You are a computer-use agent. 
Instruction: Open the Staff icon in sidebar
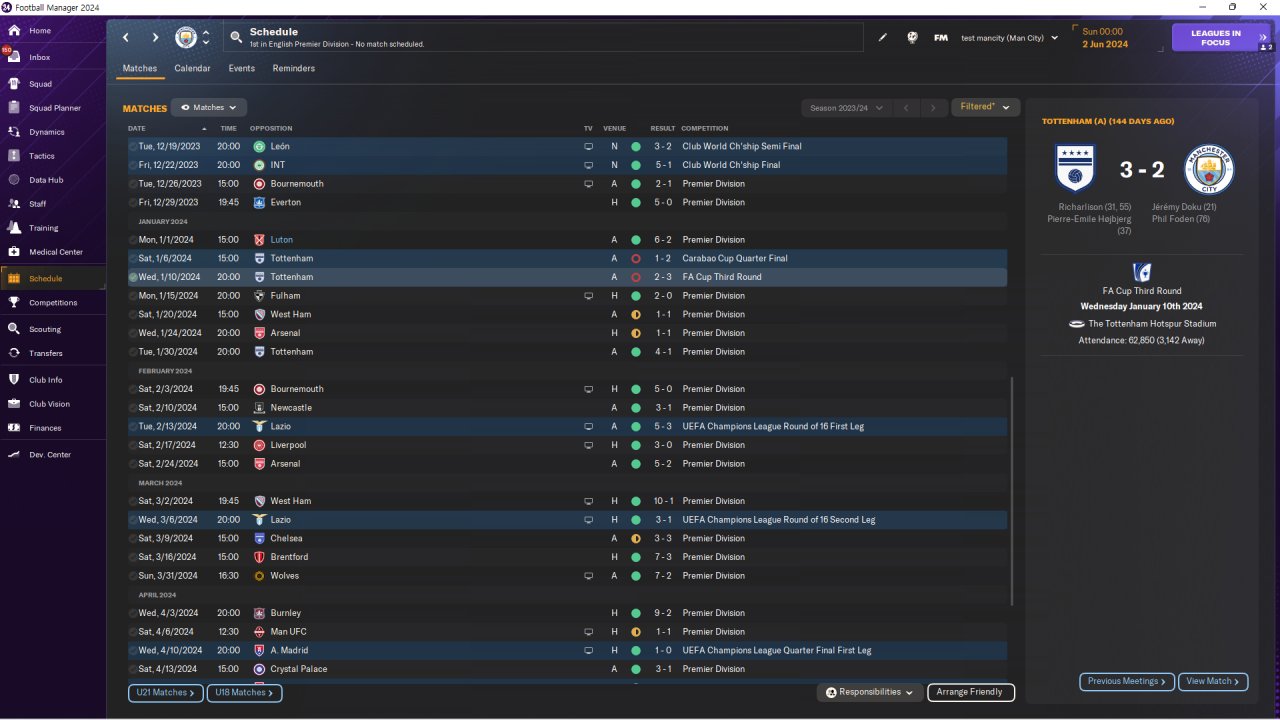[14, 204]
